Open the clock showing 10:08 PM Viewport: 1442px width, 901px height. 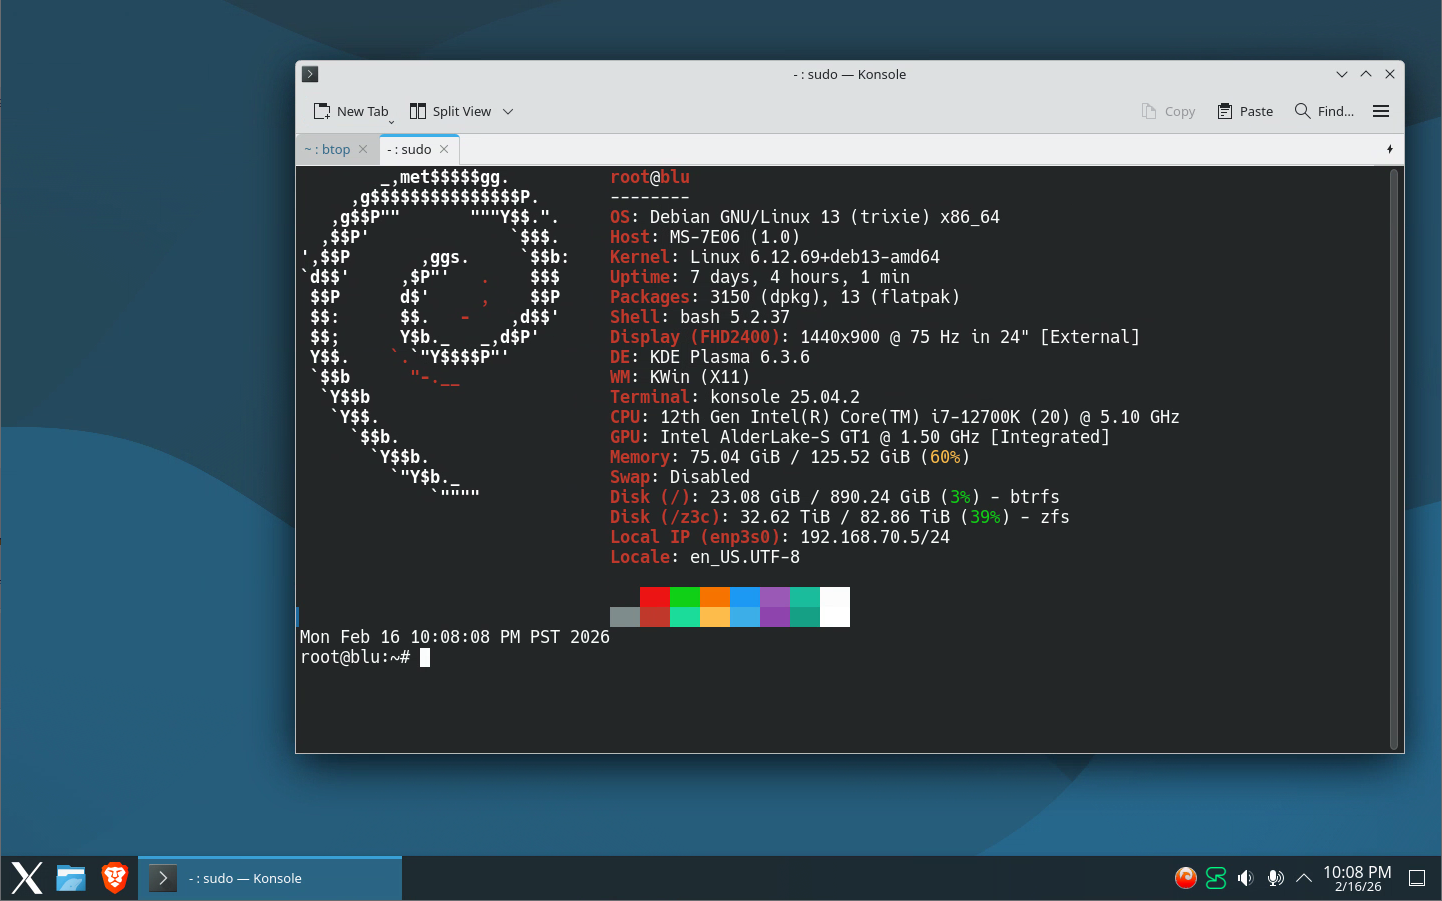click(x=1357, y=878)
